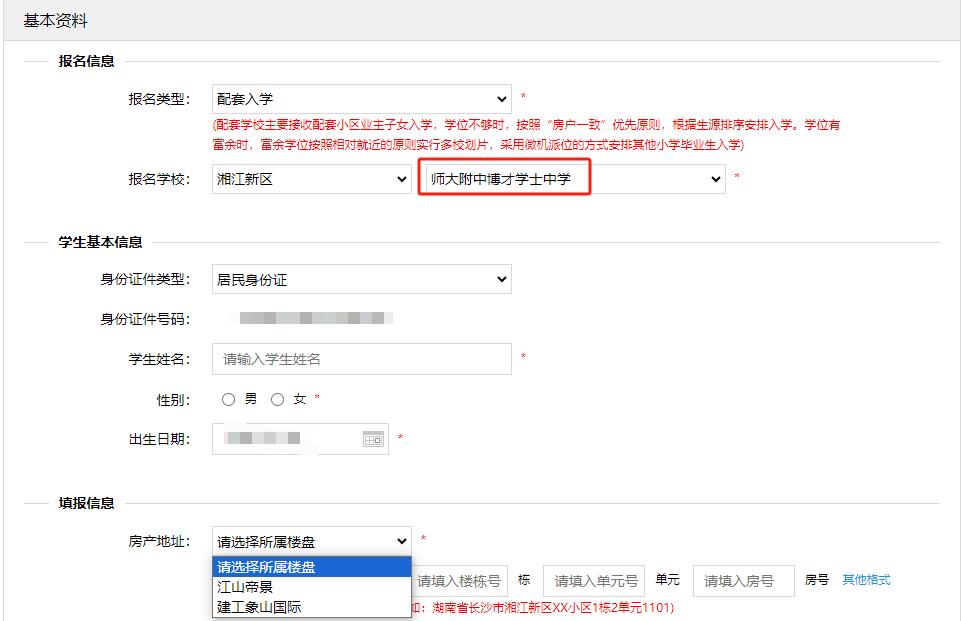
Task: Choose 江山帝景 from the dropdown list
Action: (x=245, y=587)
